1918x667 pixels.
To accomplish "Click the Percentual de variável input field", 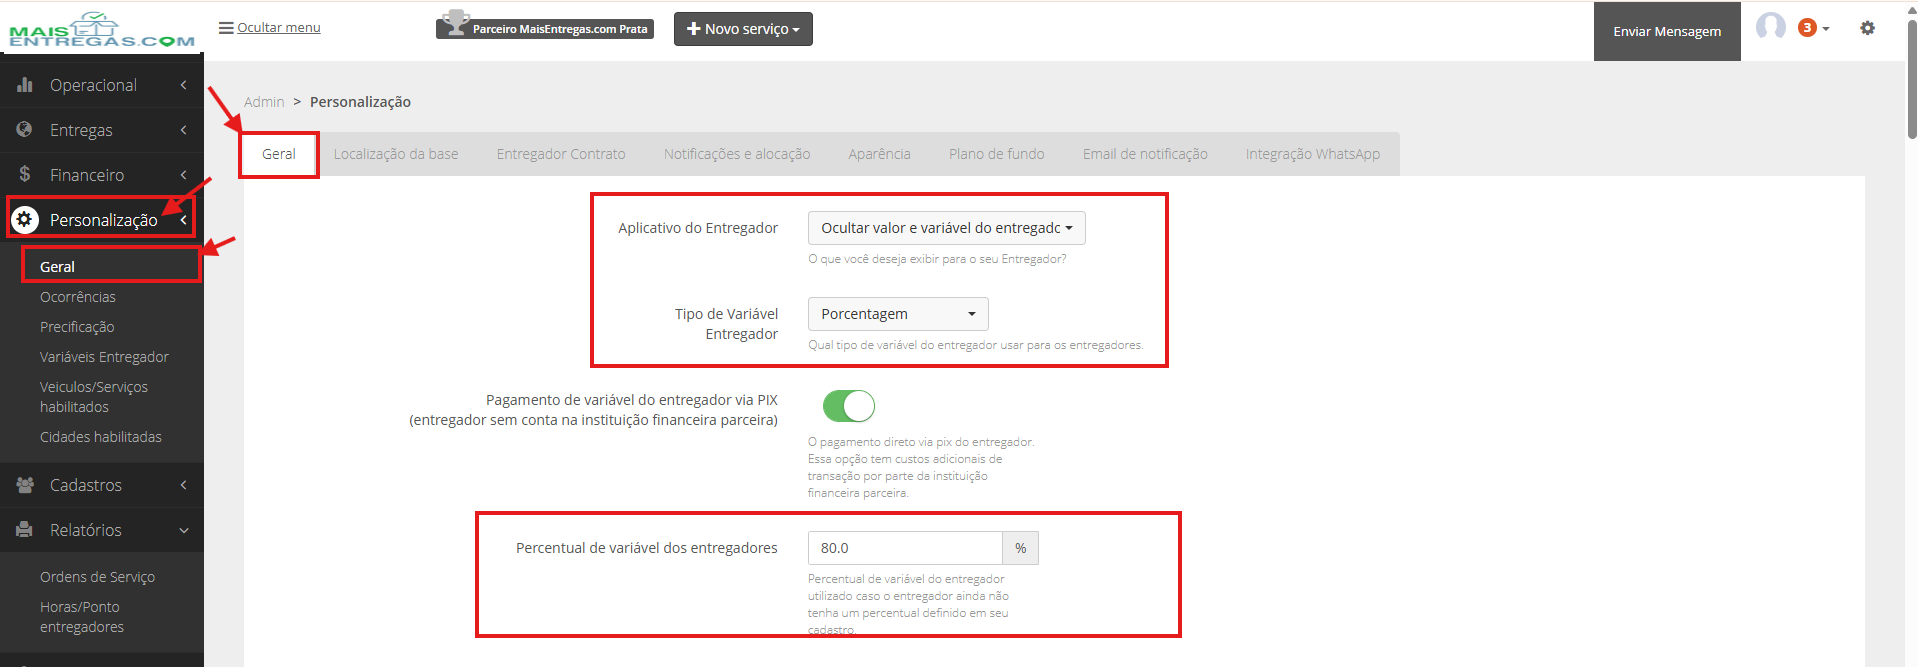I will [905, 548].
